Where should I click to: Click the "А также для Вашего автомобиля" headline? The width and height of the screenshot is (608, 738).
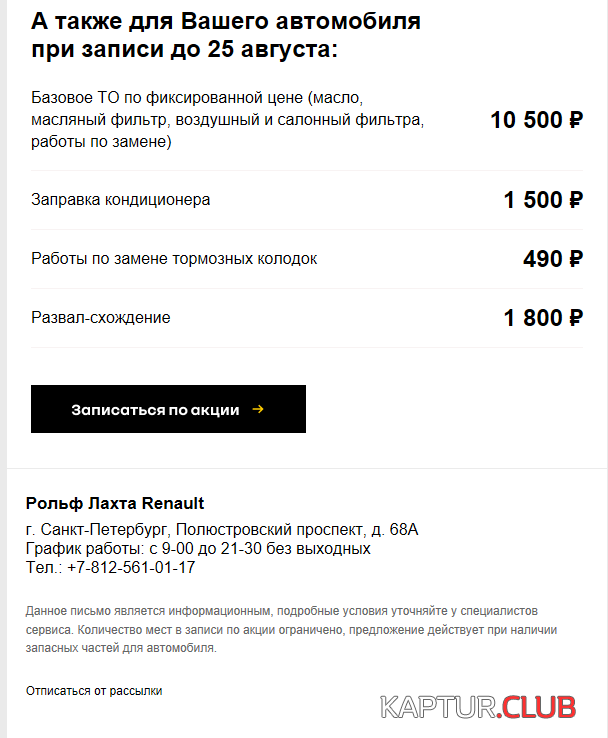225,21
